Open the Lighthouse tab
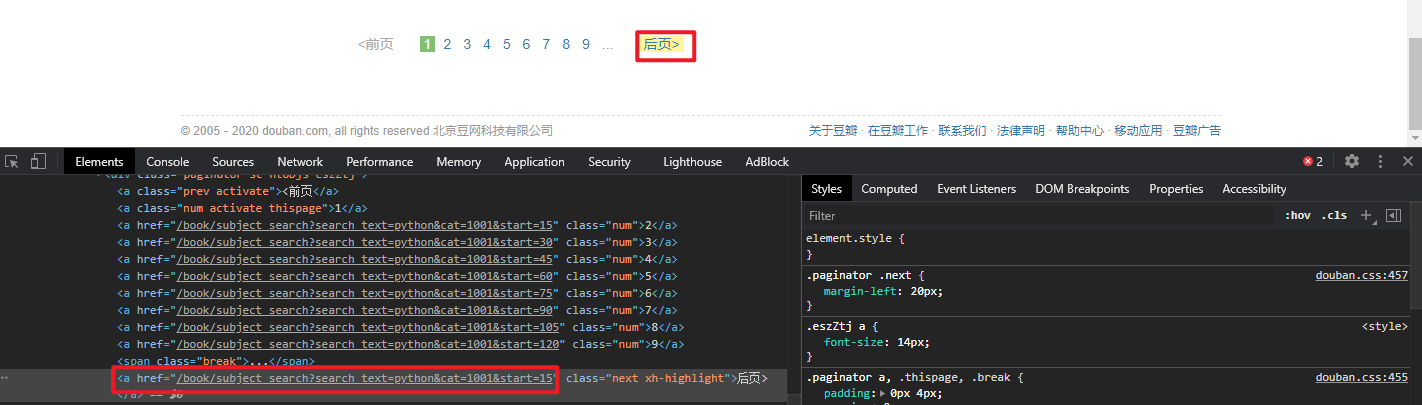 [692, 161]
